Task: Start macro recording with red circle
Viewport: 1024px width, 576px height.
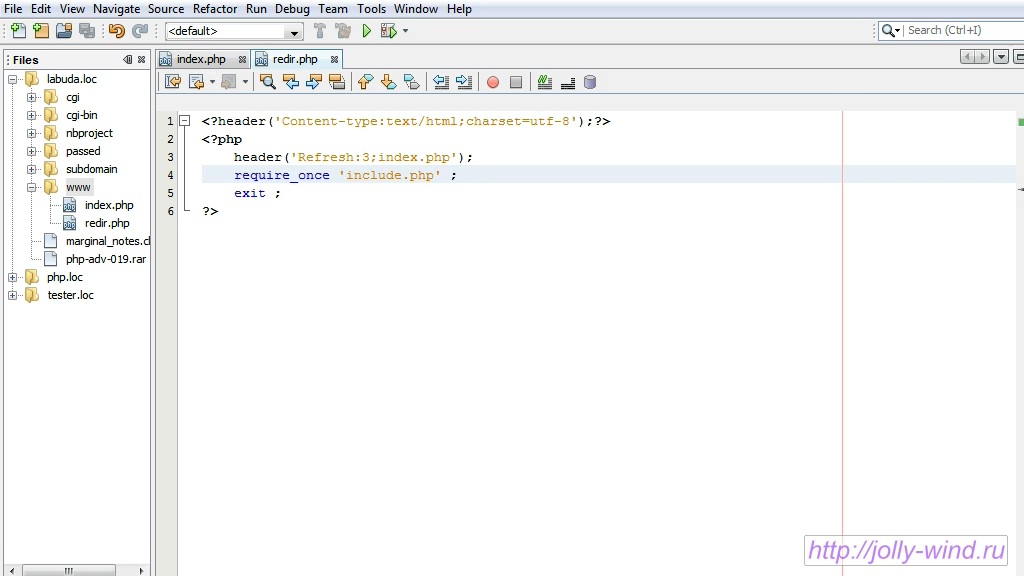Action: (x=493, y=82)
